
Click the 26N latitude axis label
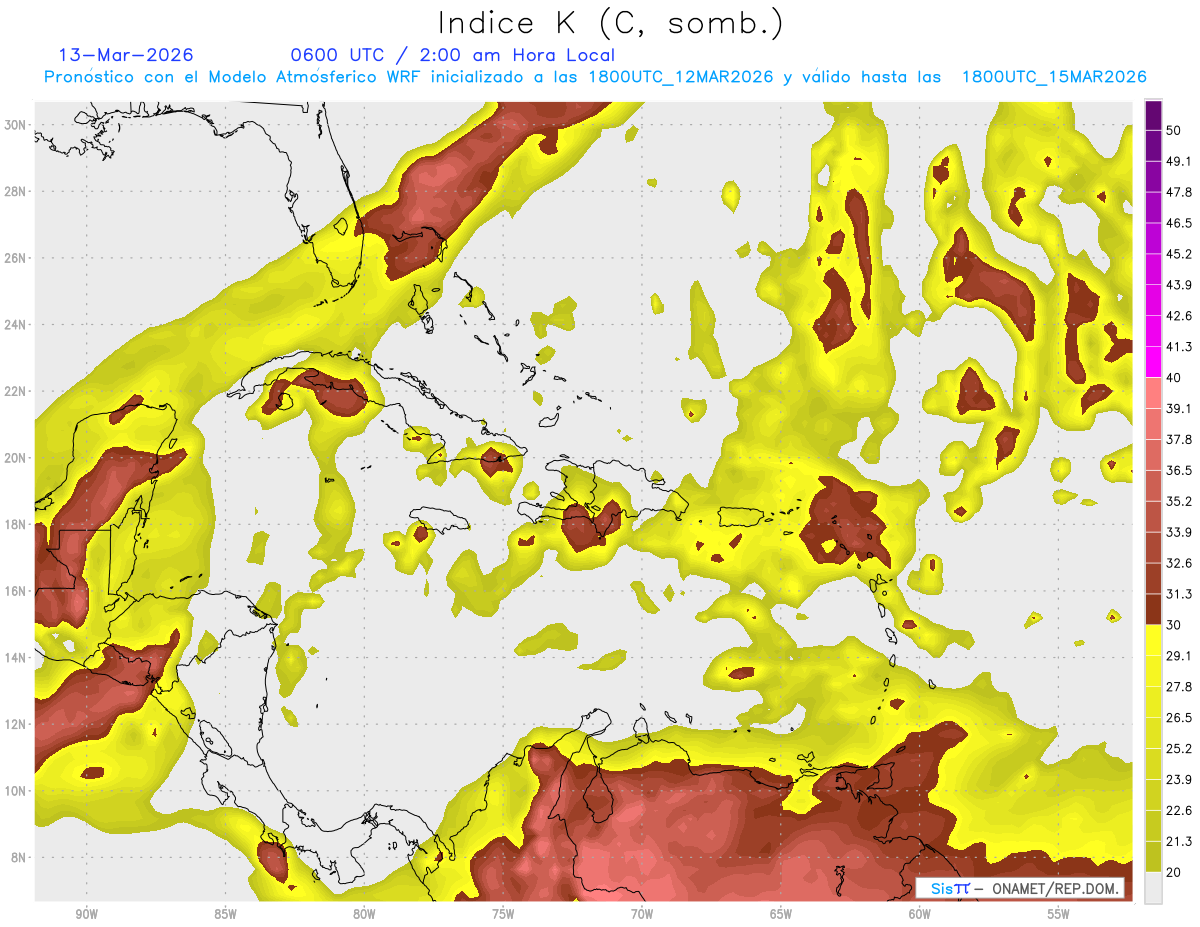16,258
